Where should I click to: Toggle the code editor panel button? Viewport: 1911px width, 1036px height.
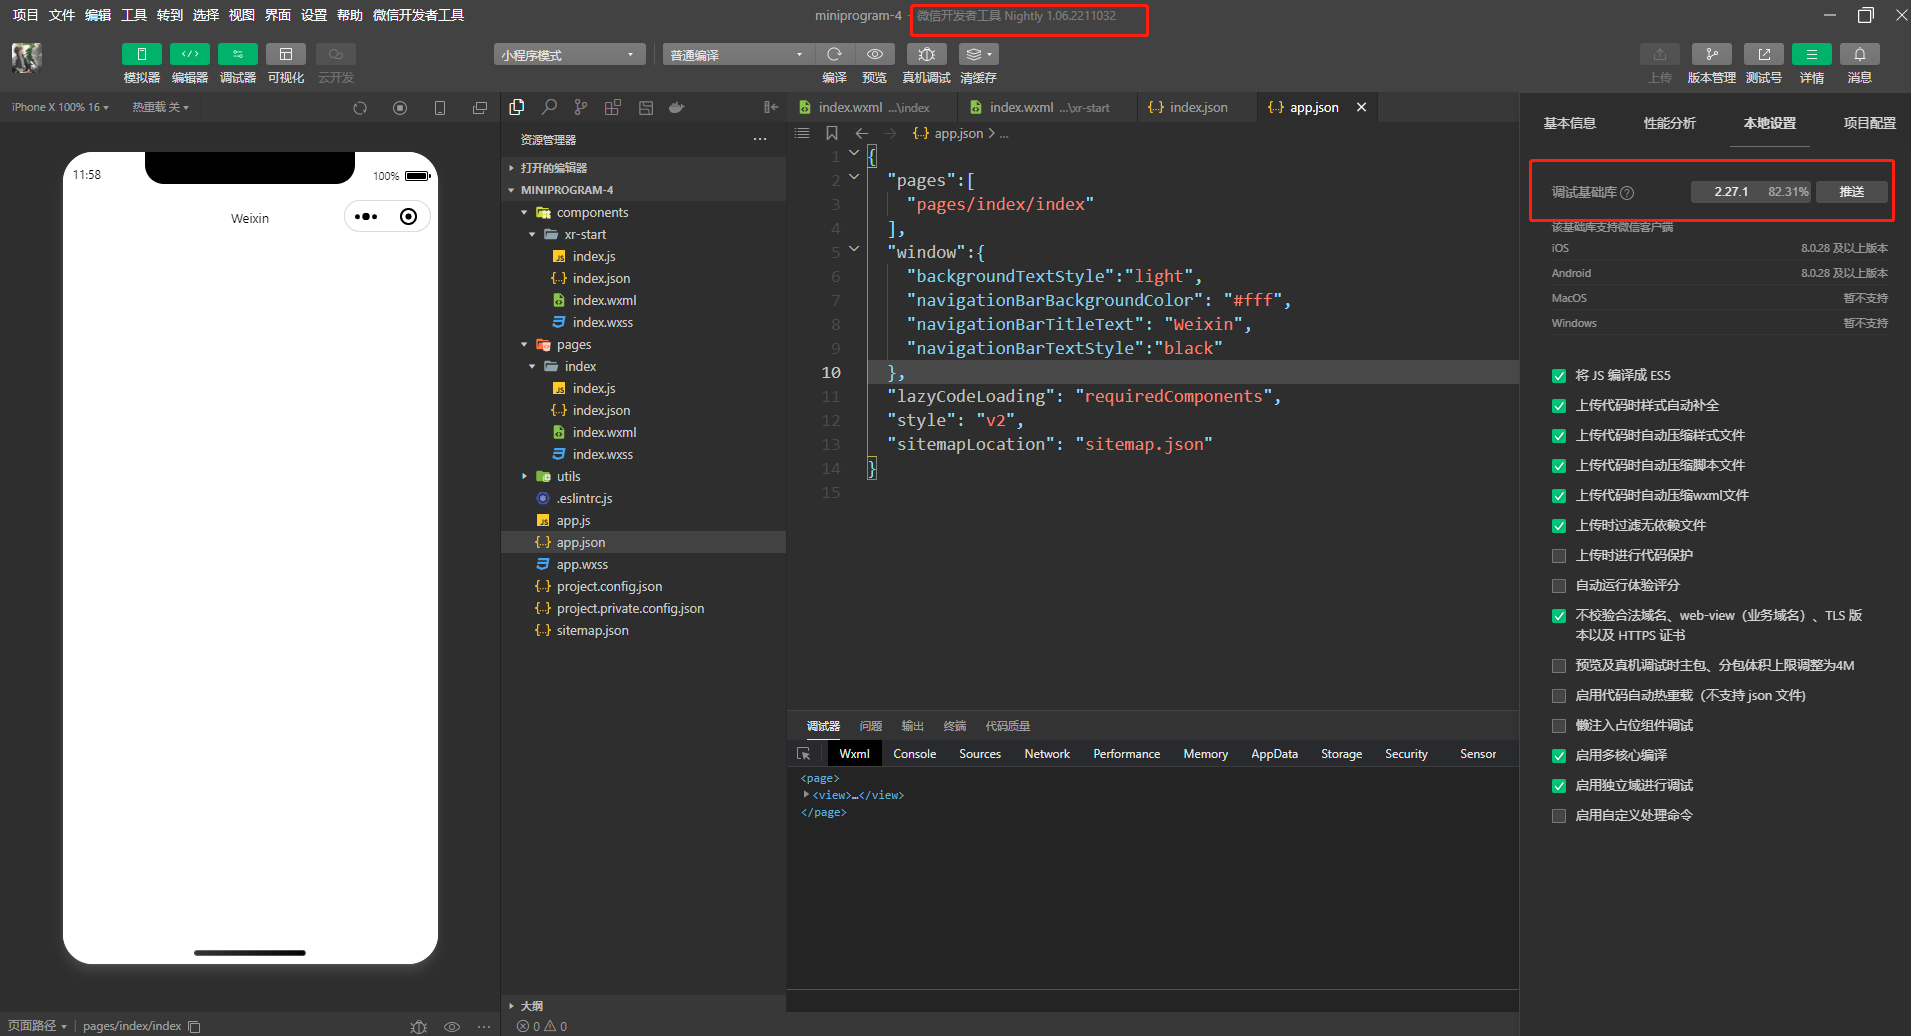[189, 54]
